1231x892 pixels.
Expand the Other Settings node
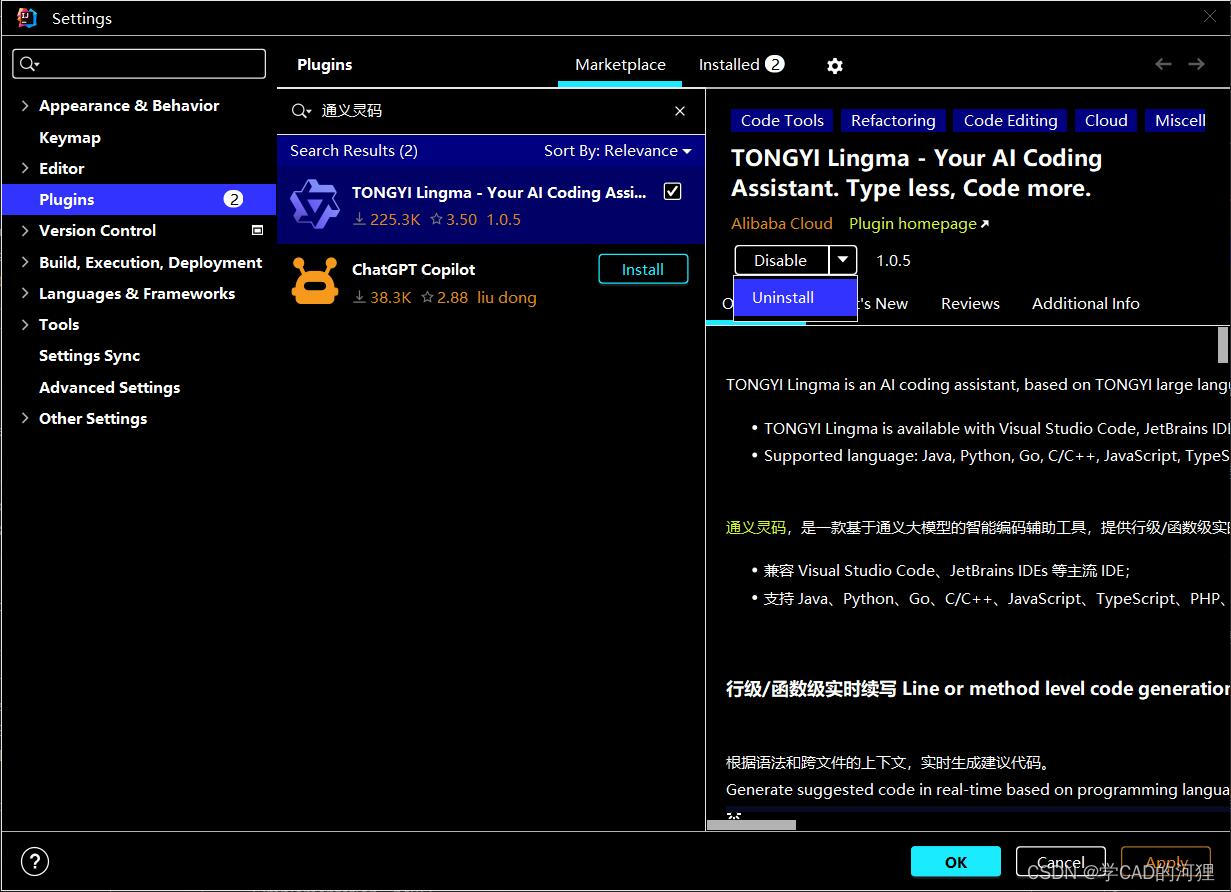(x=25, y=418)
